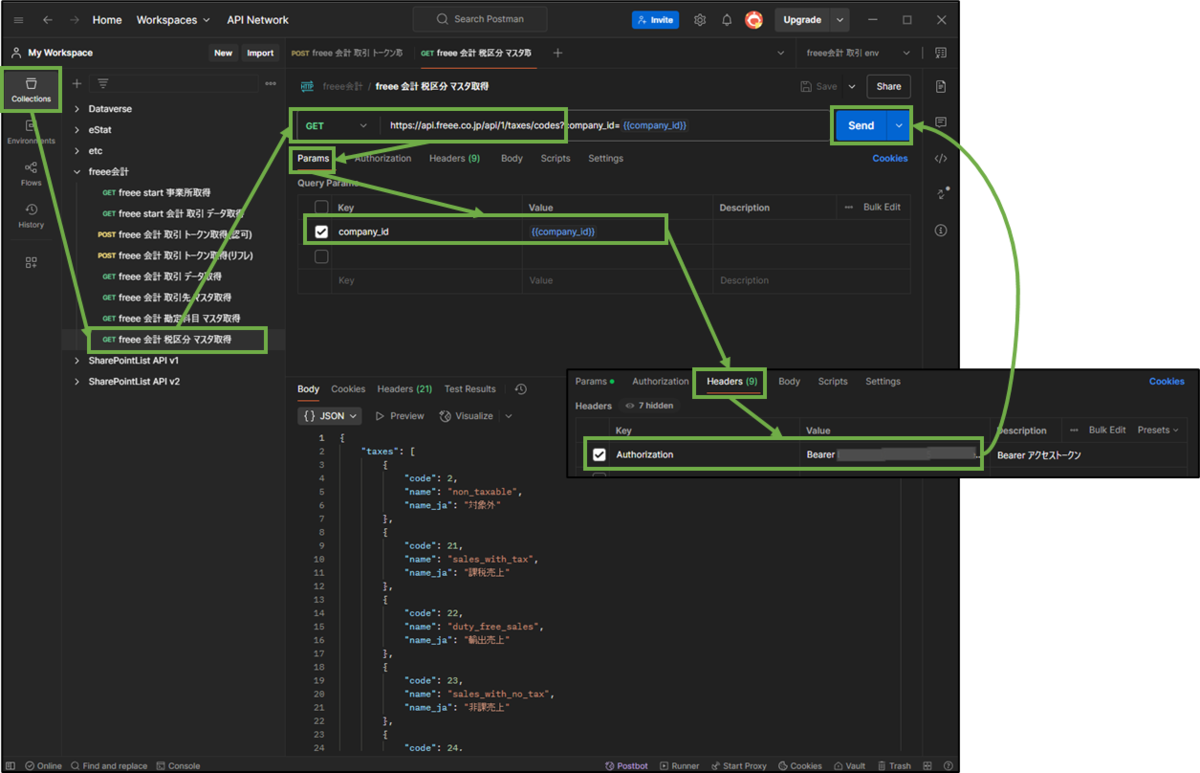Open the documentation icon in right sidebar
The width and height of the screenshot is (1200, 773).
coord(940,87)
